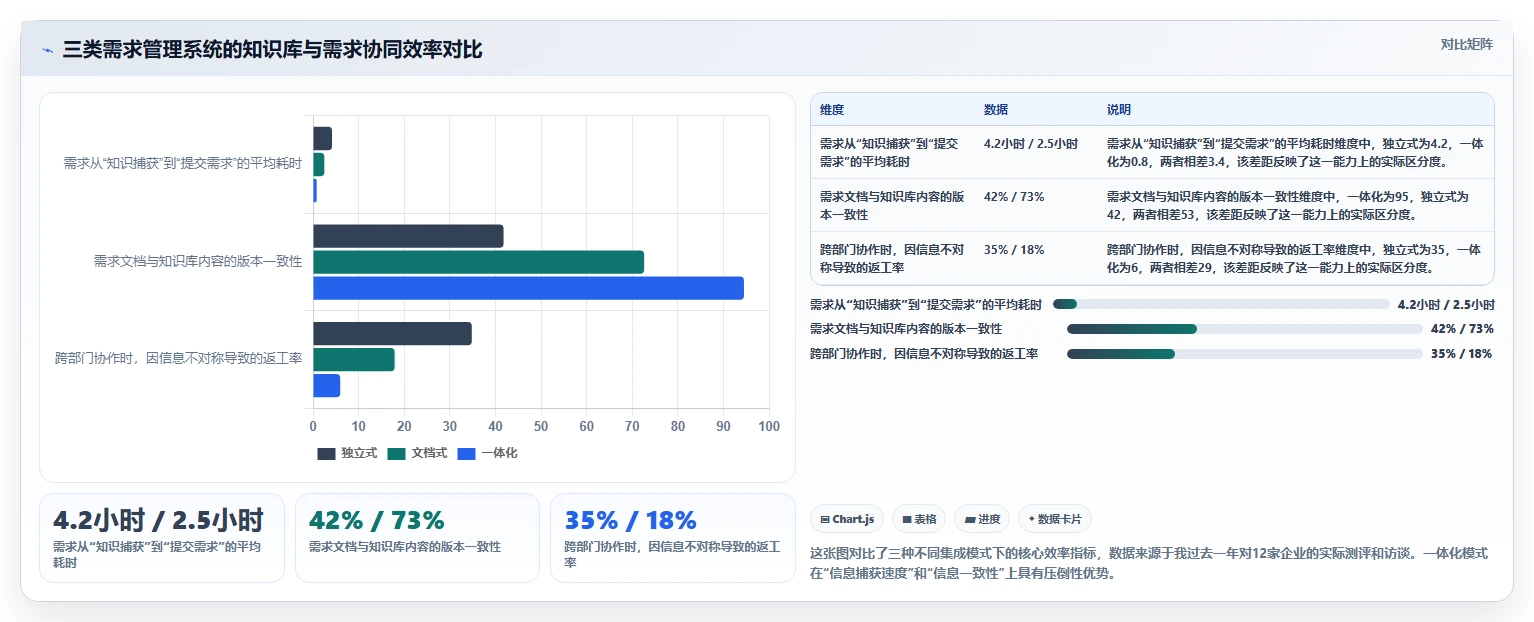Image resolution: width=1534 pixels, height=622 pixels.
Task: Open the 4.2小时 / 2.5小时 stat card
Action: coord(162,538)
